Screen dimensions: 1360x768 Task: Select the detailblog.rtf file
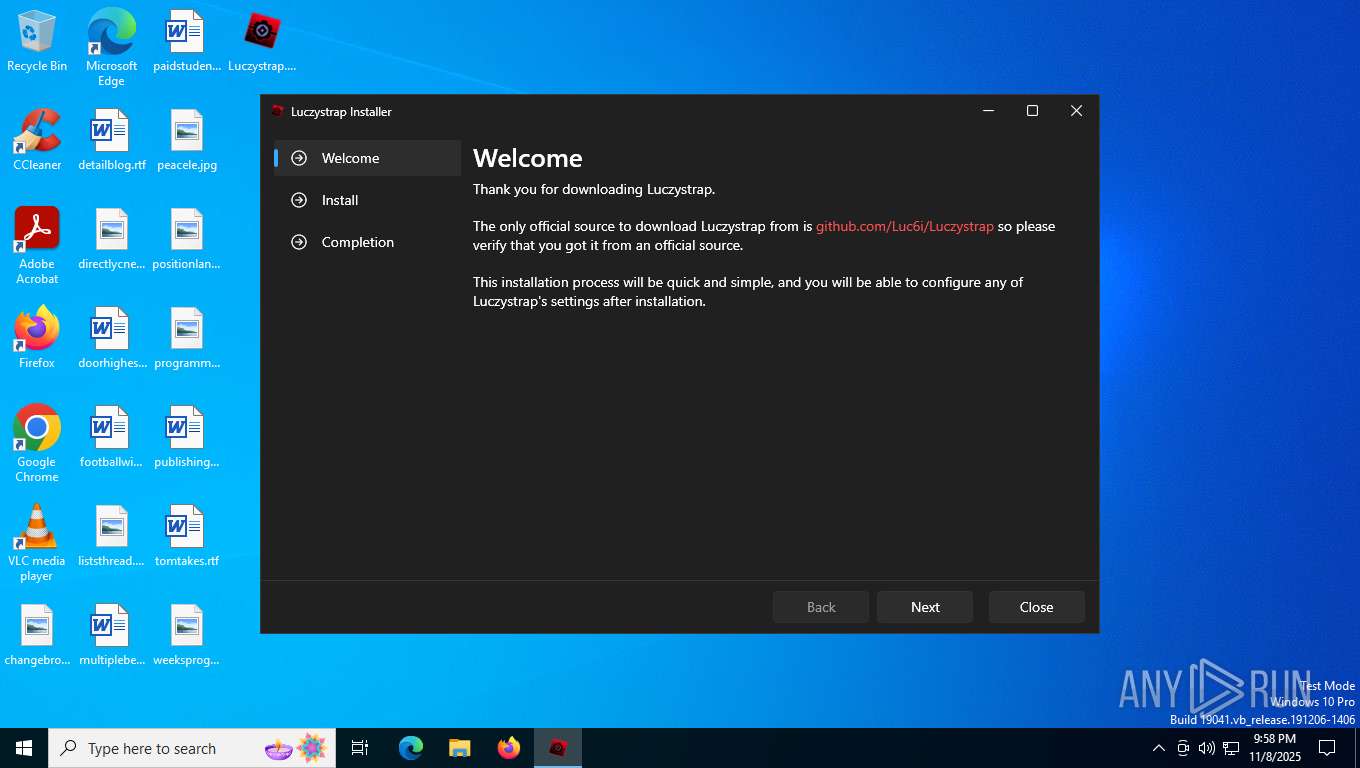click(x=112, y=141)
